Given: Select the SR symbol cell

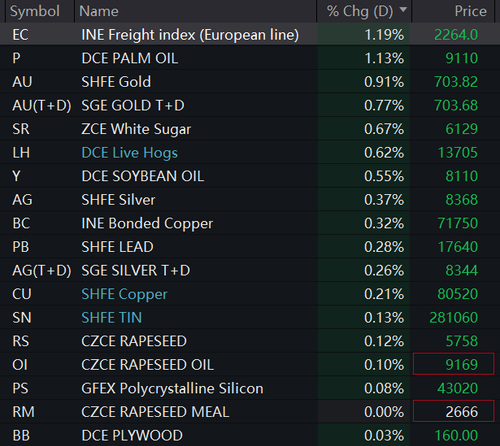Looking at the screenshot, I should tap(21, 129).
